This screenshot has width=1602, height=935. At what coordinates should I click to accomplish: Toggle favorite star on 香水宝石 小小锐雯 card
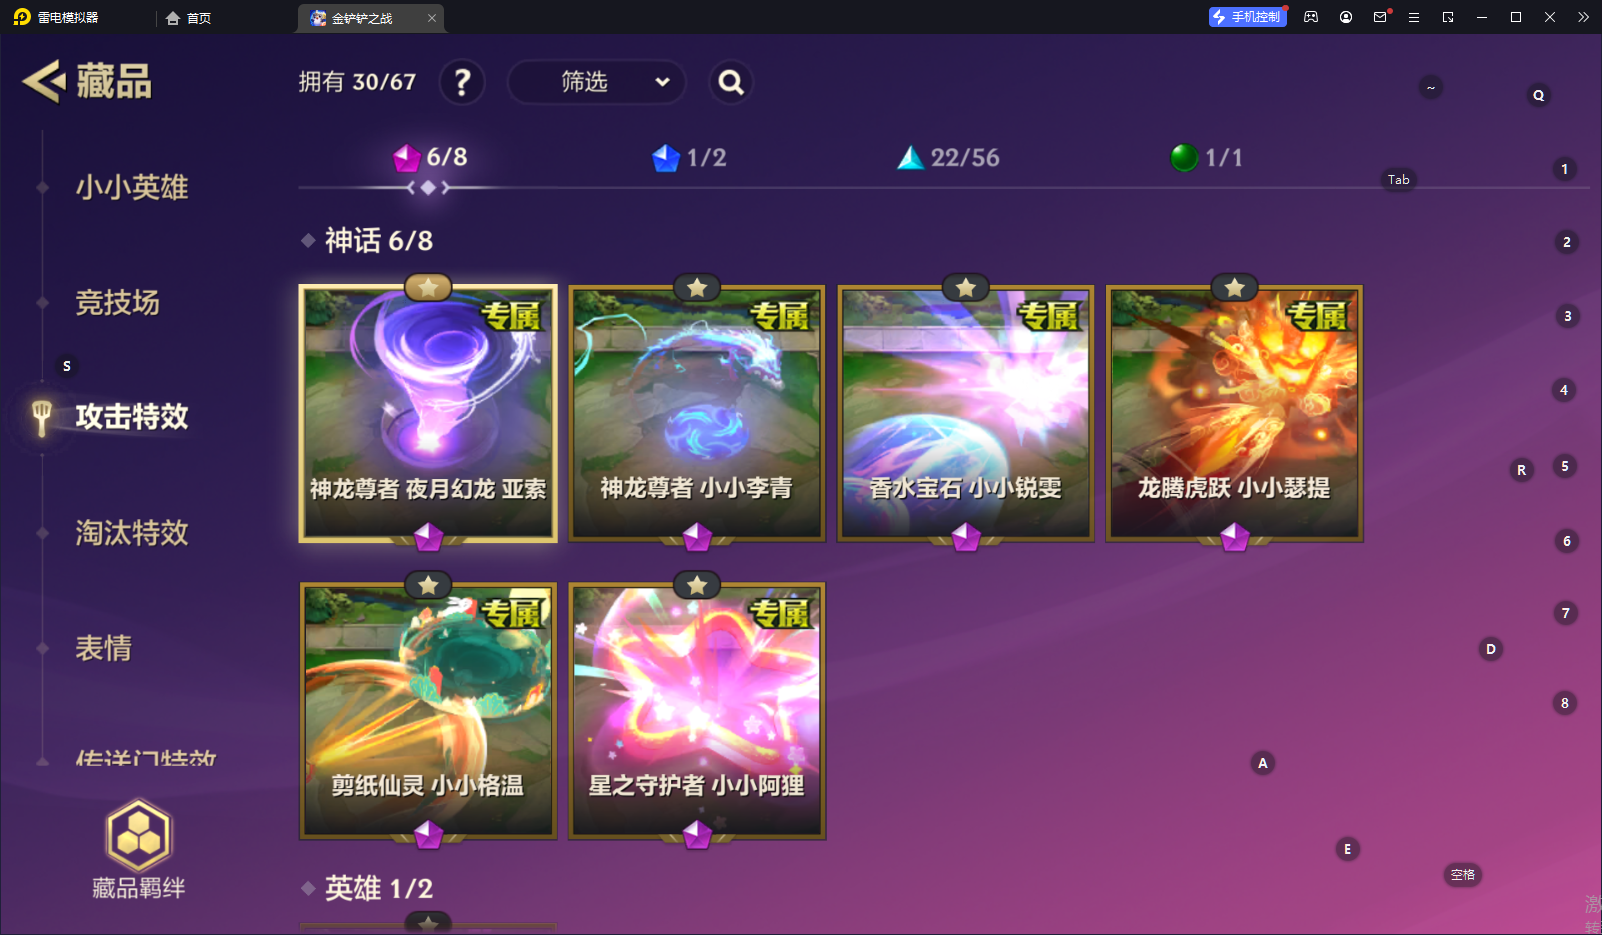pyautogui.click(x=966, y=288)
